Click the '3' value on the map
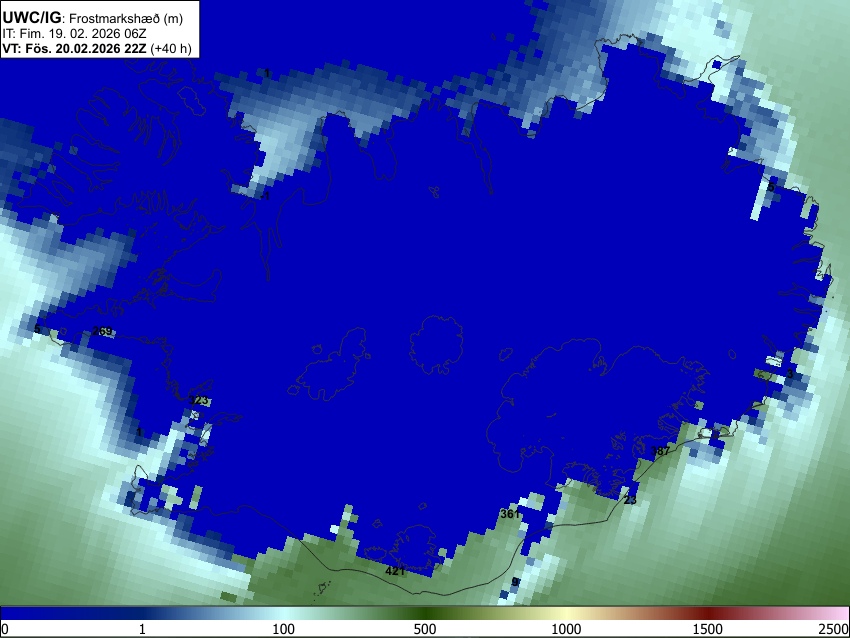The height and width of the screenshot is (638, 850). (790, 373)
